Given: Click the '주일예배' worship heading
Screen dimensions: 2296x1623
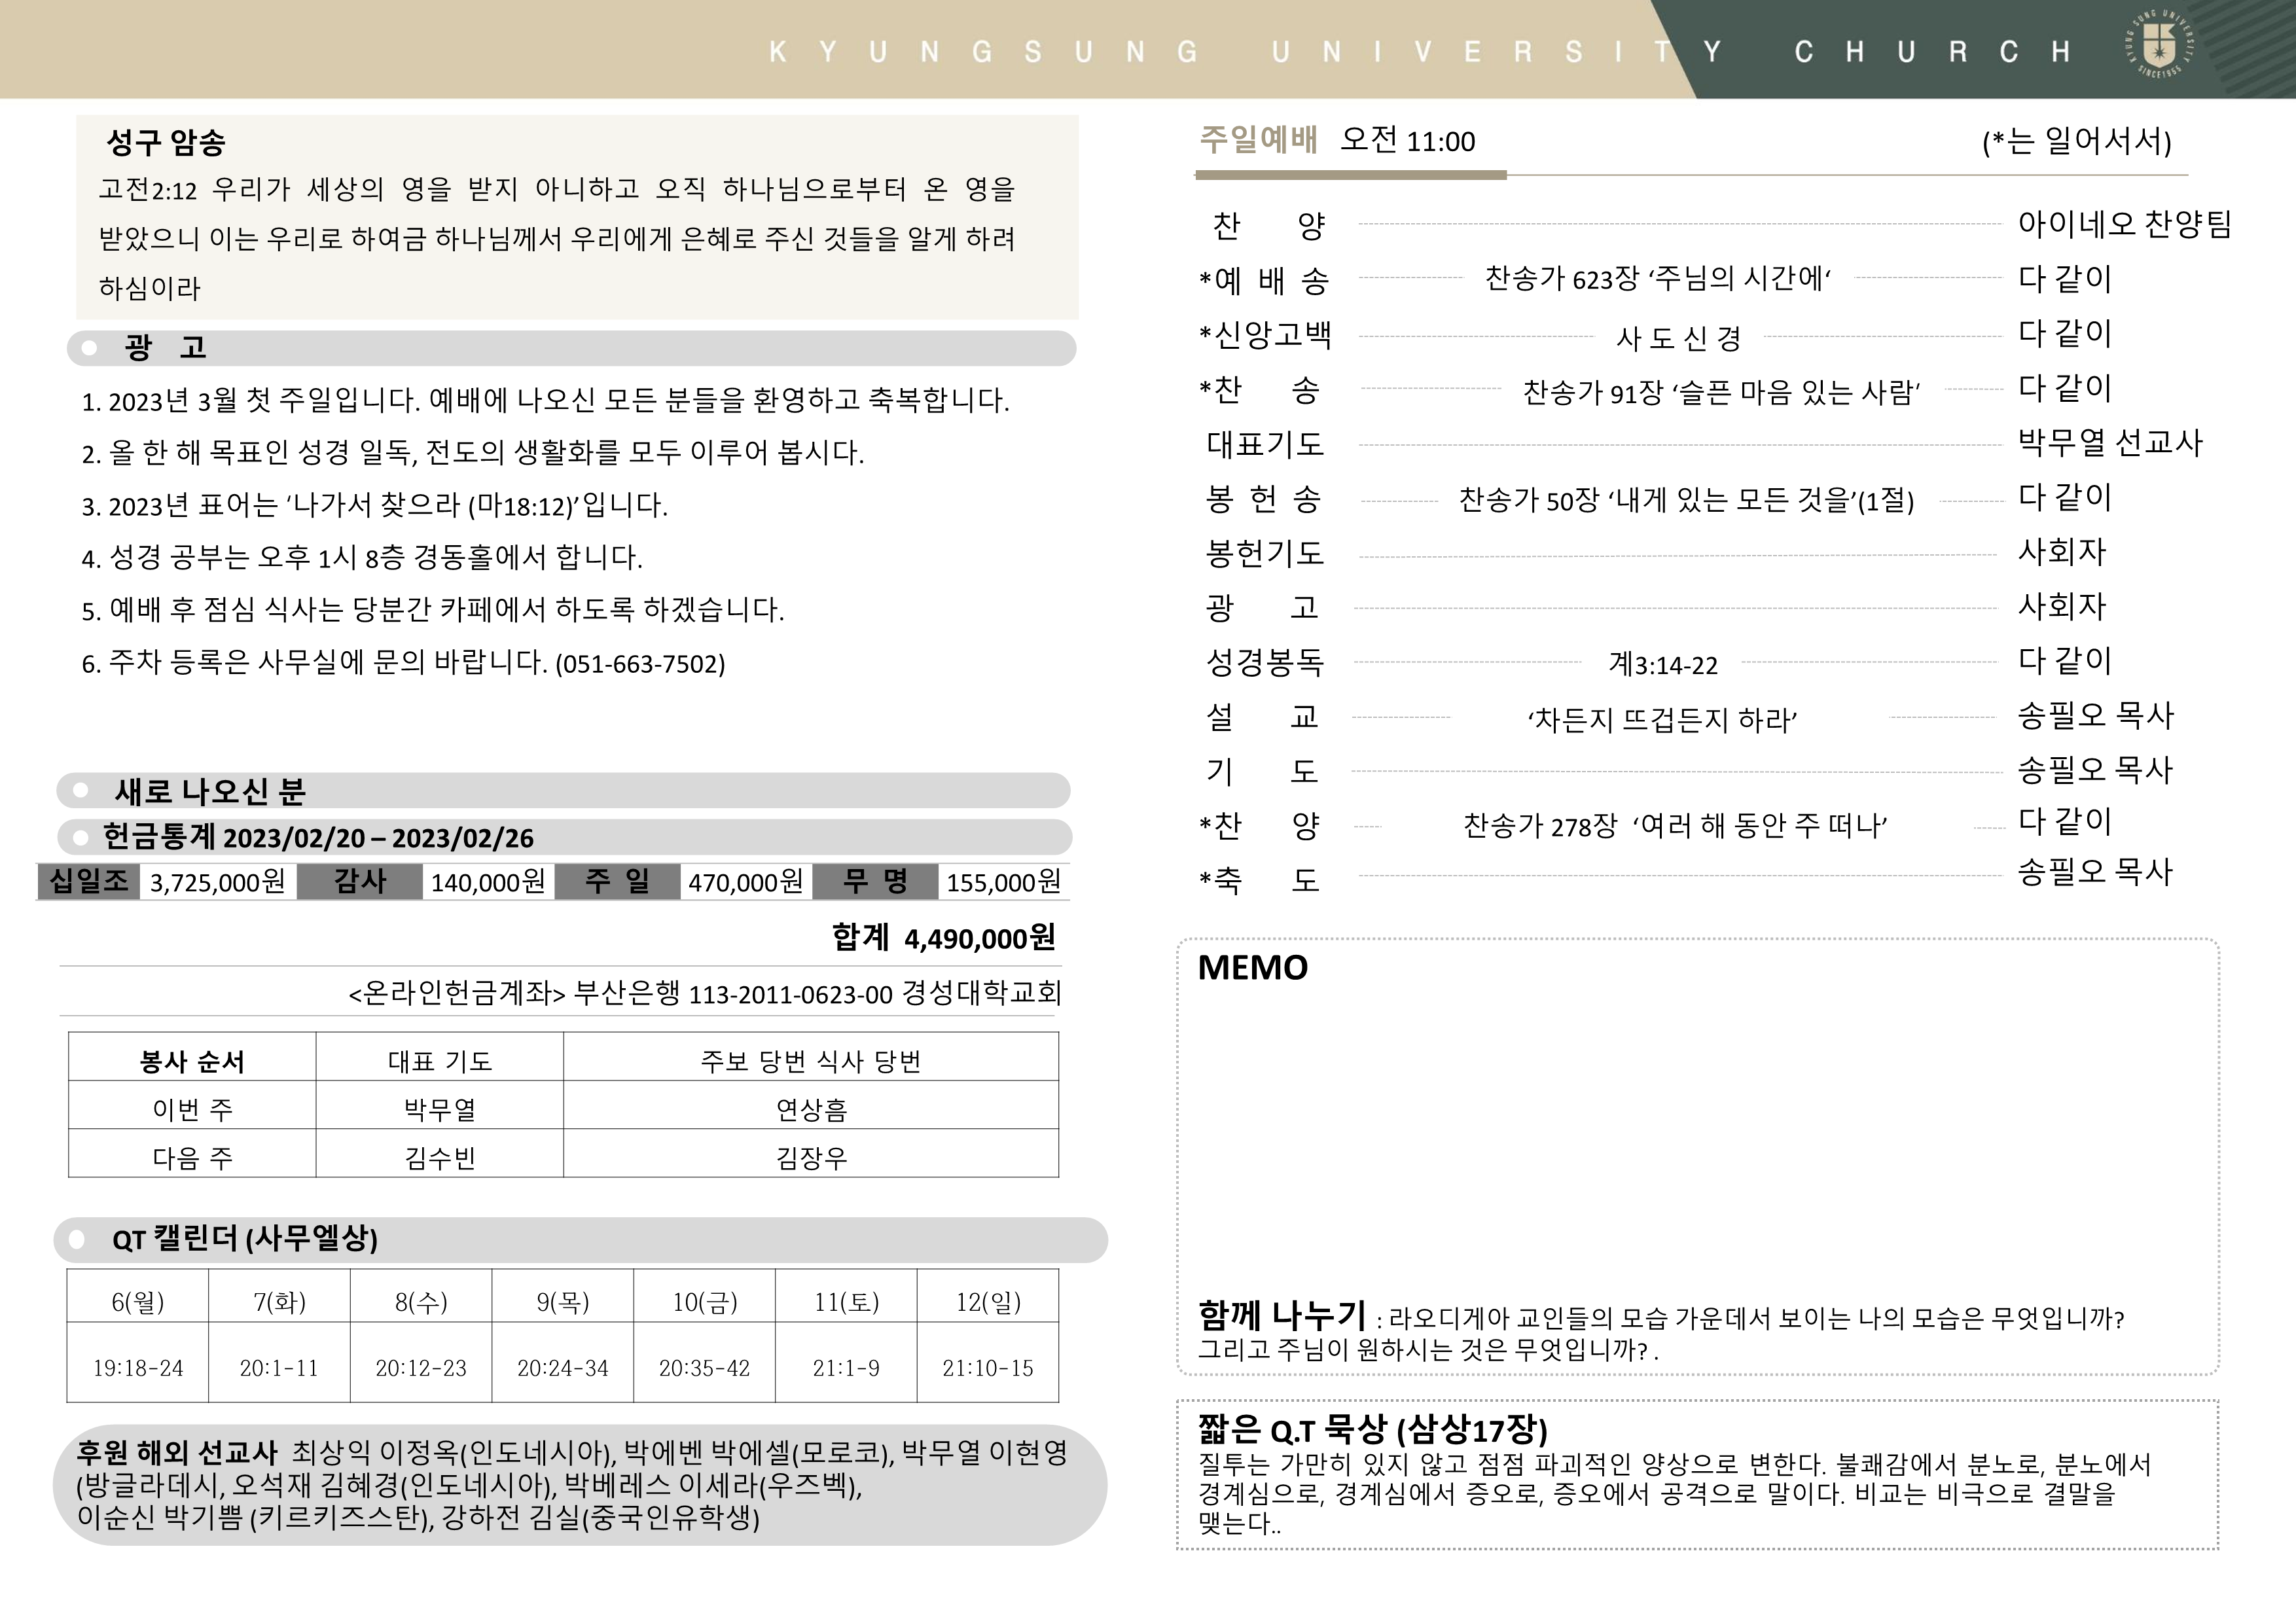Looking at the screenshot, I should click(1258, 139).
